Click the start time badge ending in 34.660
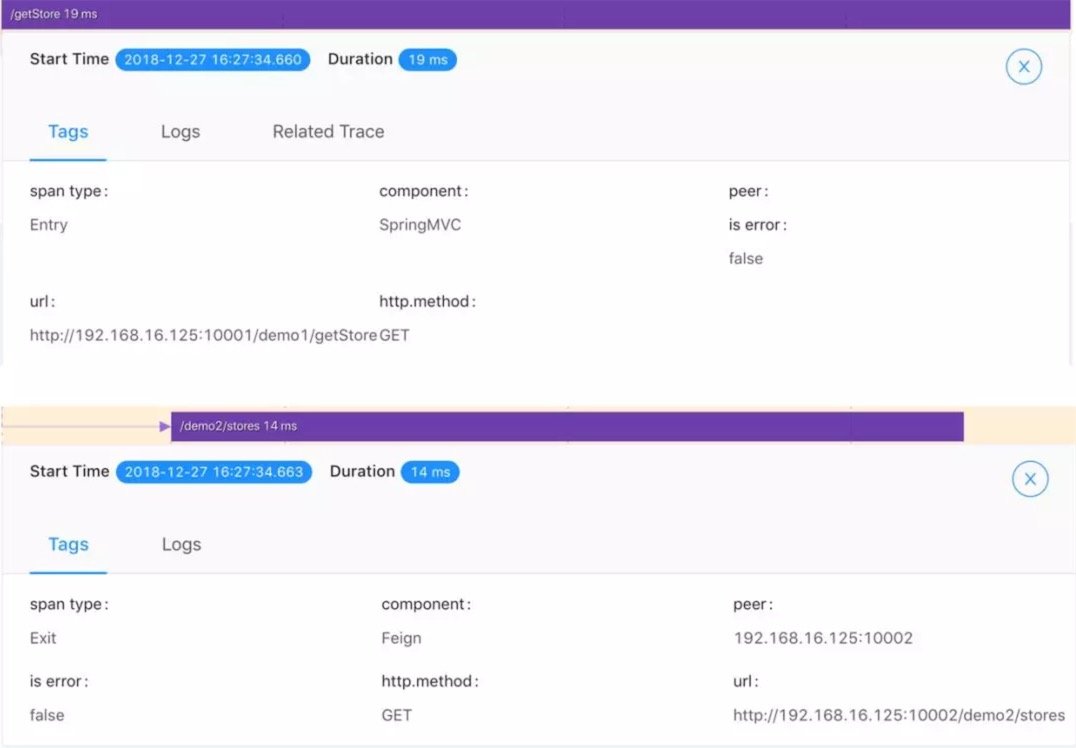This screenshot has width=1076, height=748. [212, 60]
